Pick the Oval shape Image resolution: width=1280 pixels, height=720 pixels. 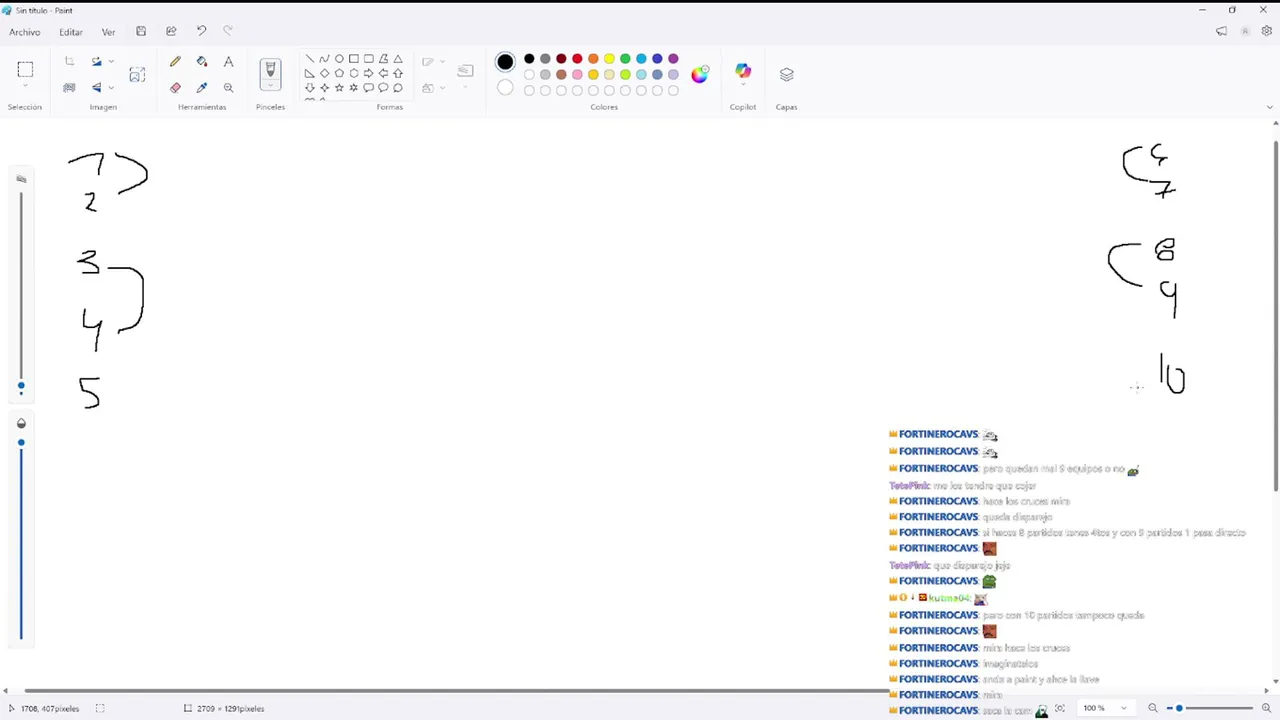click(x=339, y=59)
